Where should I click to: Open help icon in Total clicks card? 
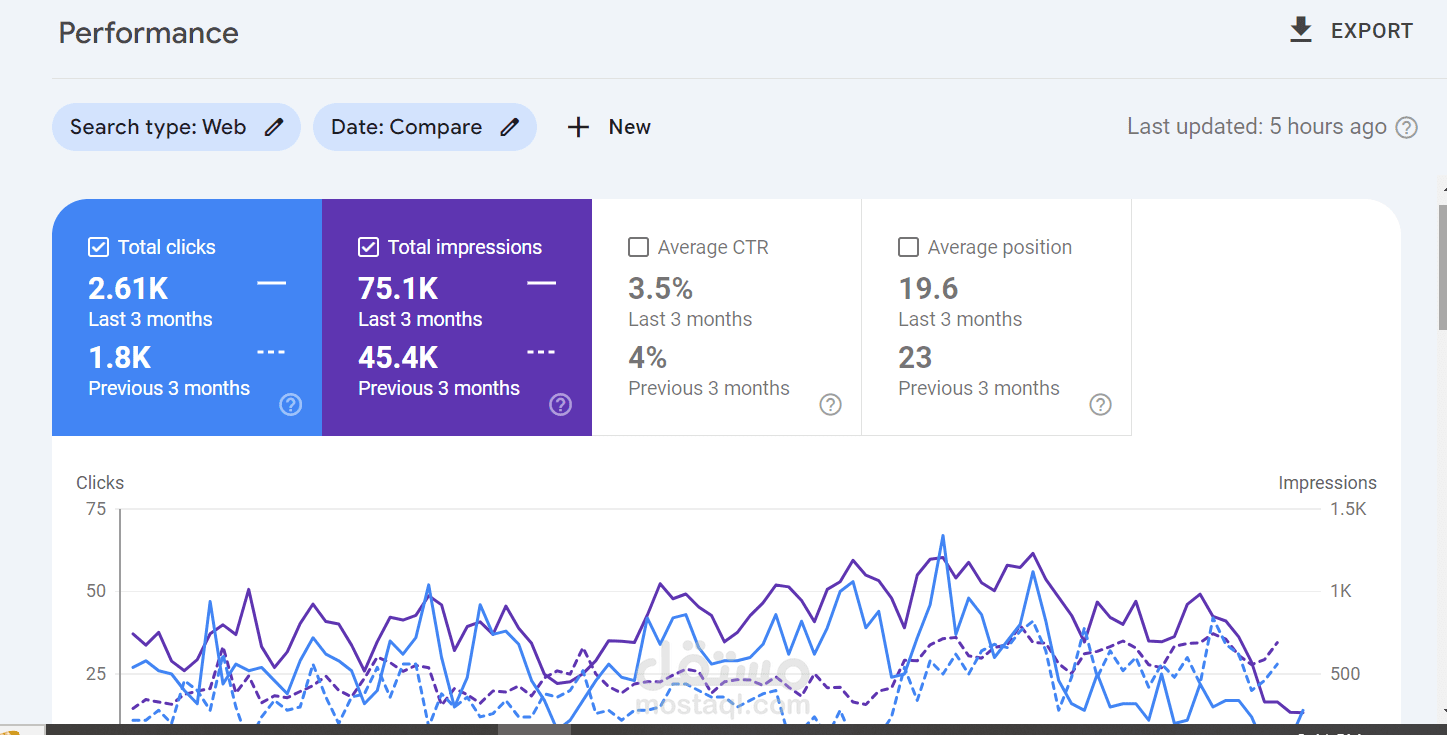[290, 404]
